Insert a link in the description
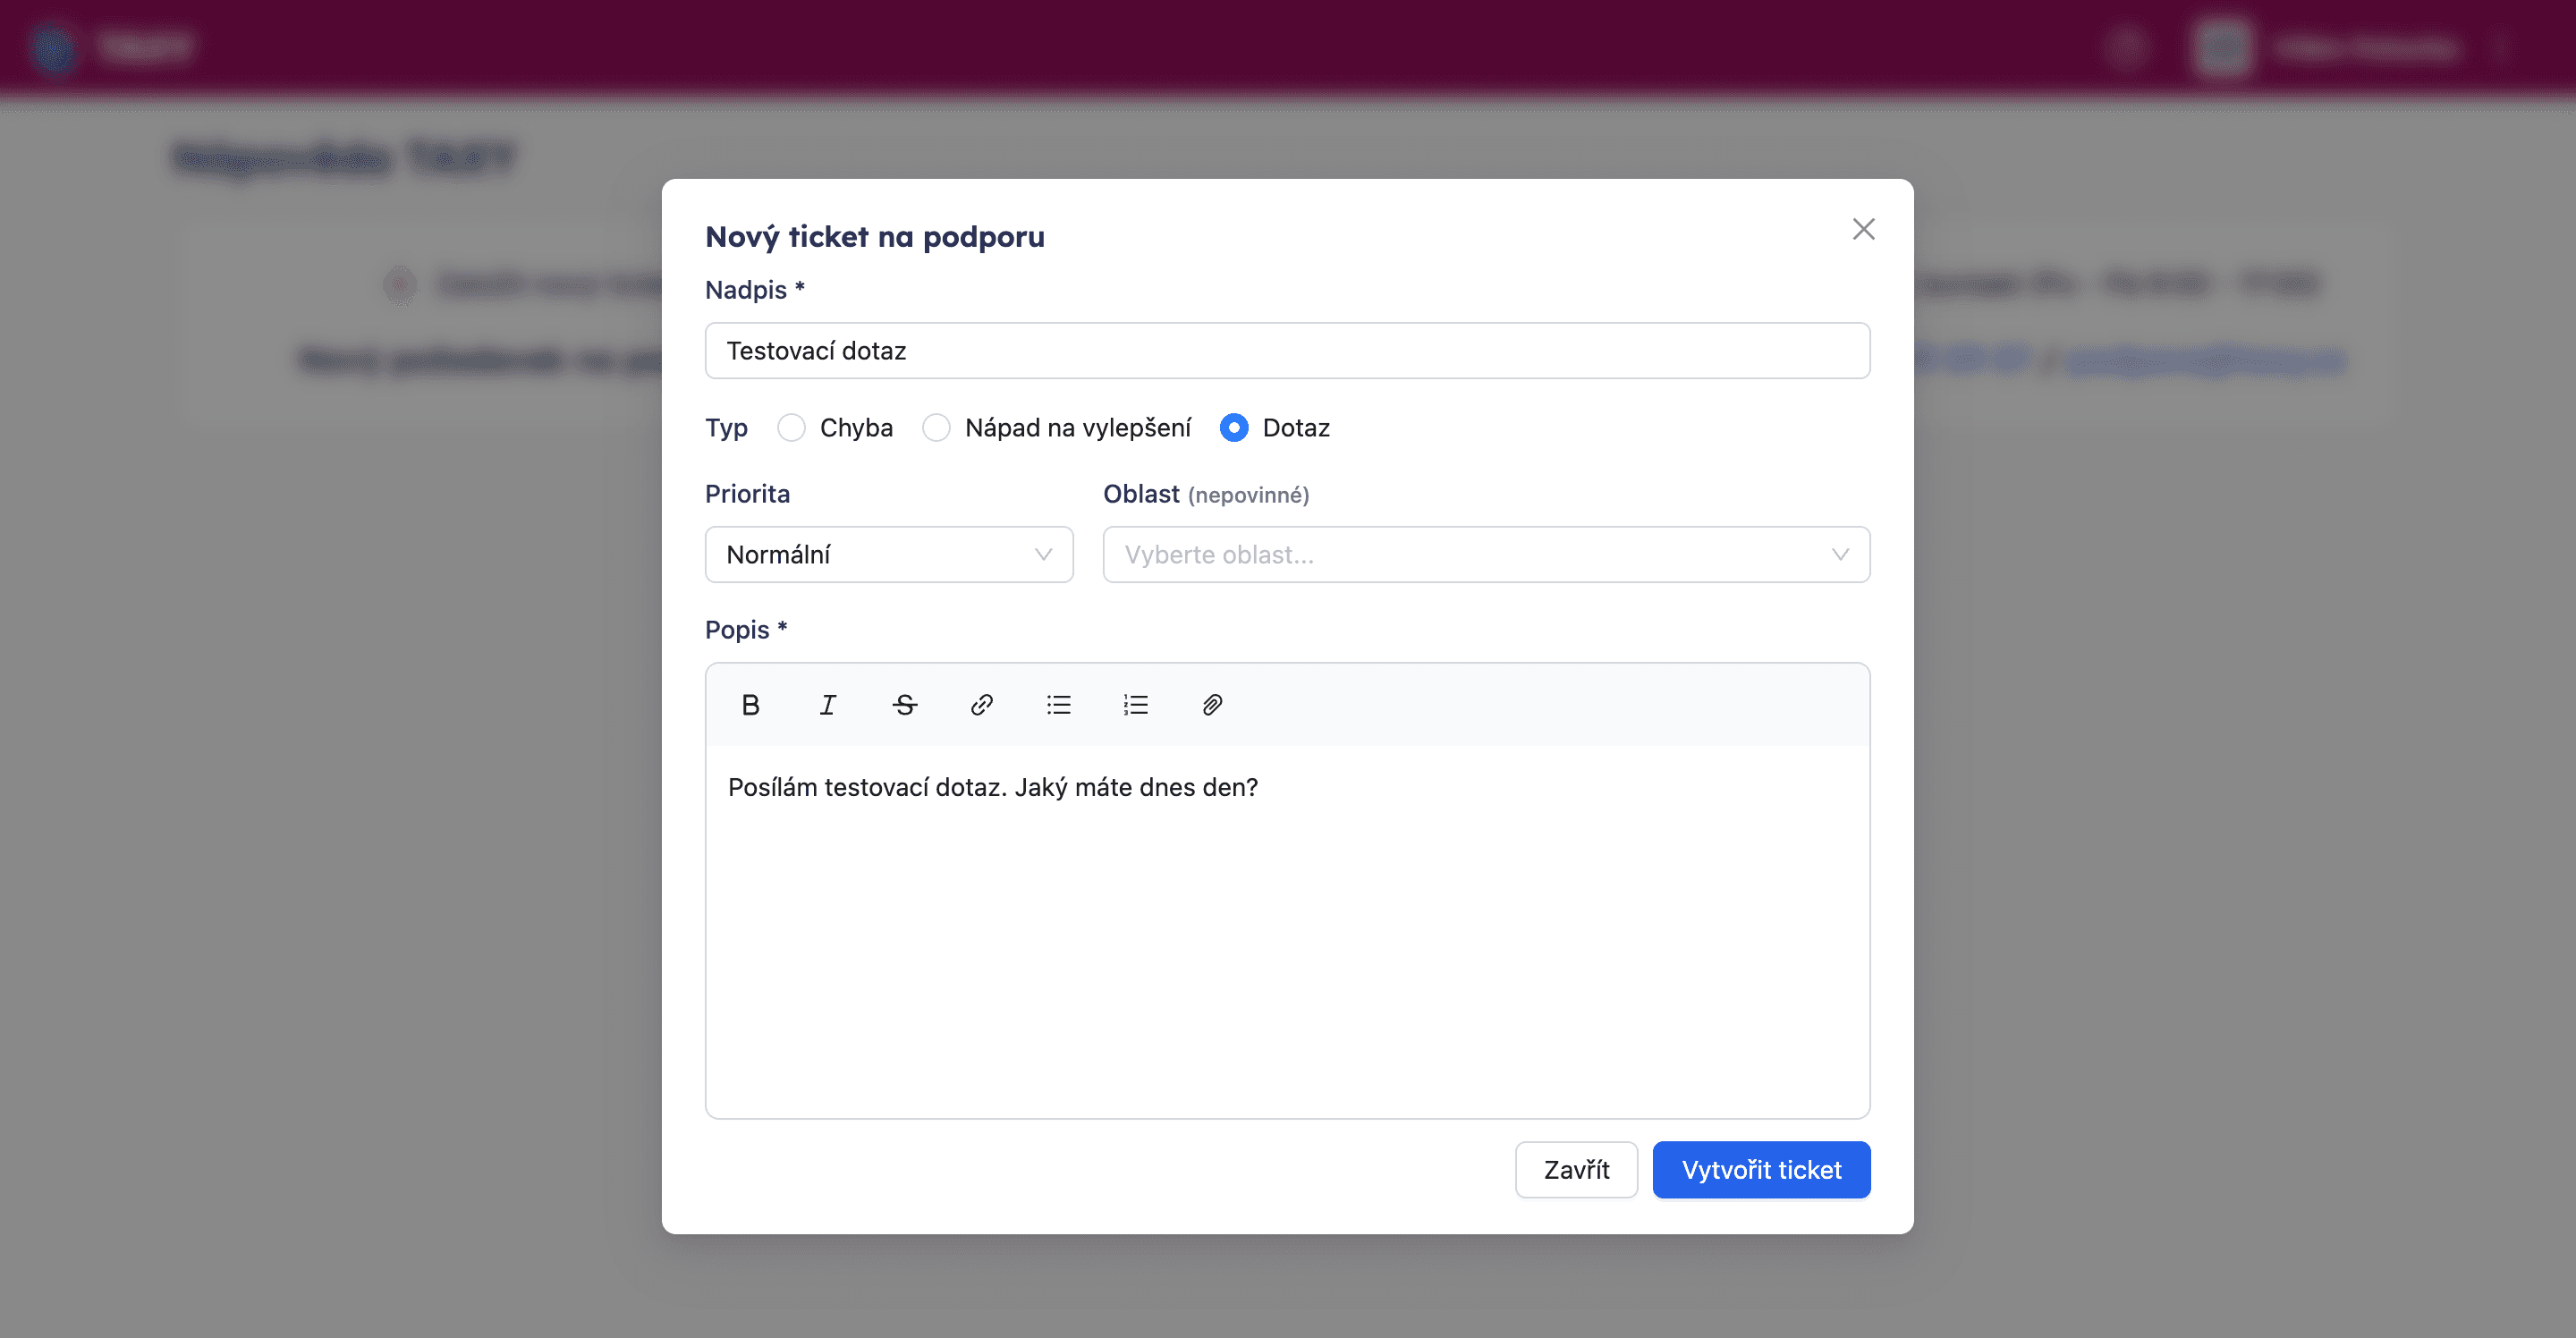This screenshot has width=2576, height=1338. (981, 705)
